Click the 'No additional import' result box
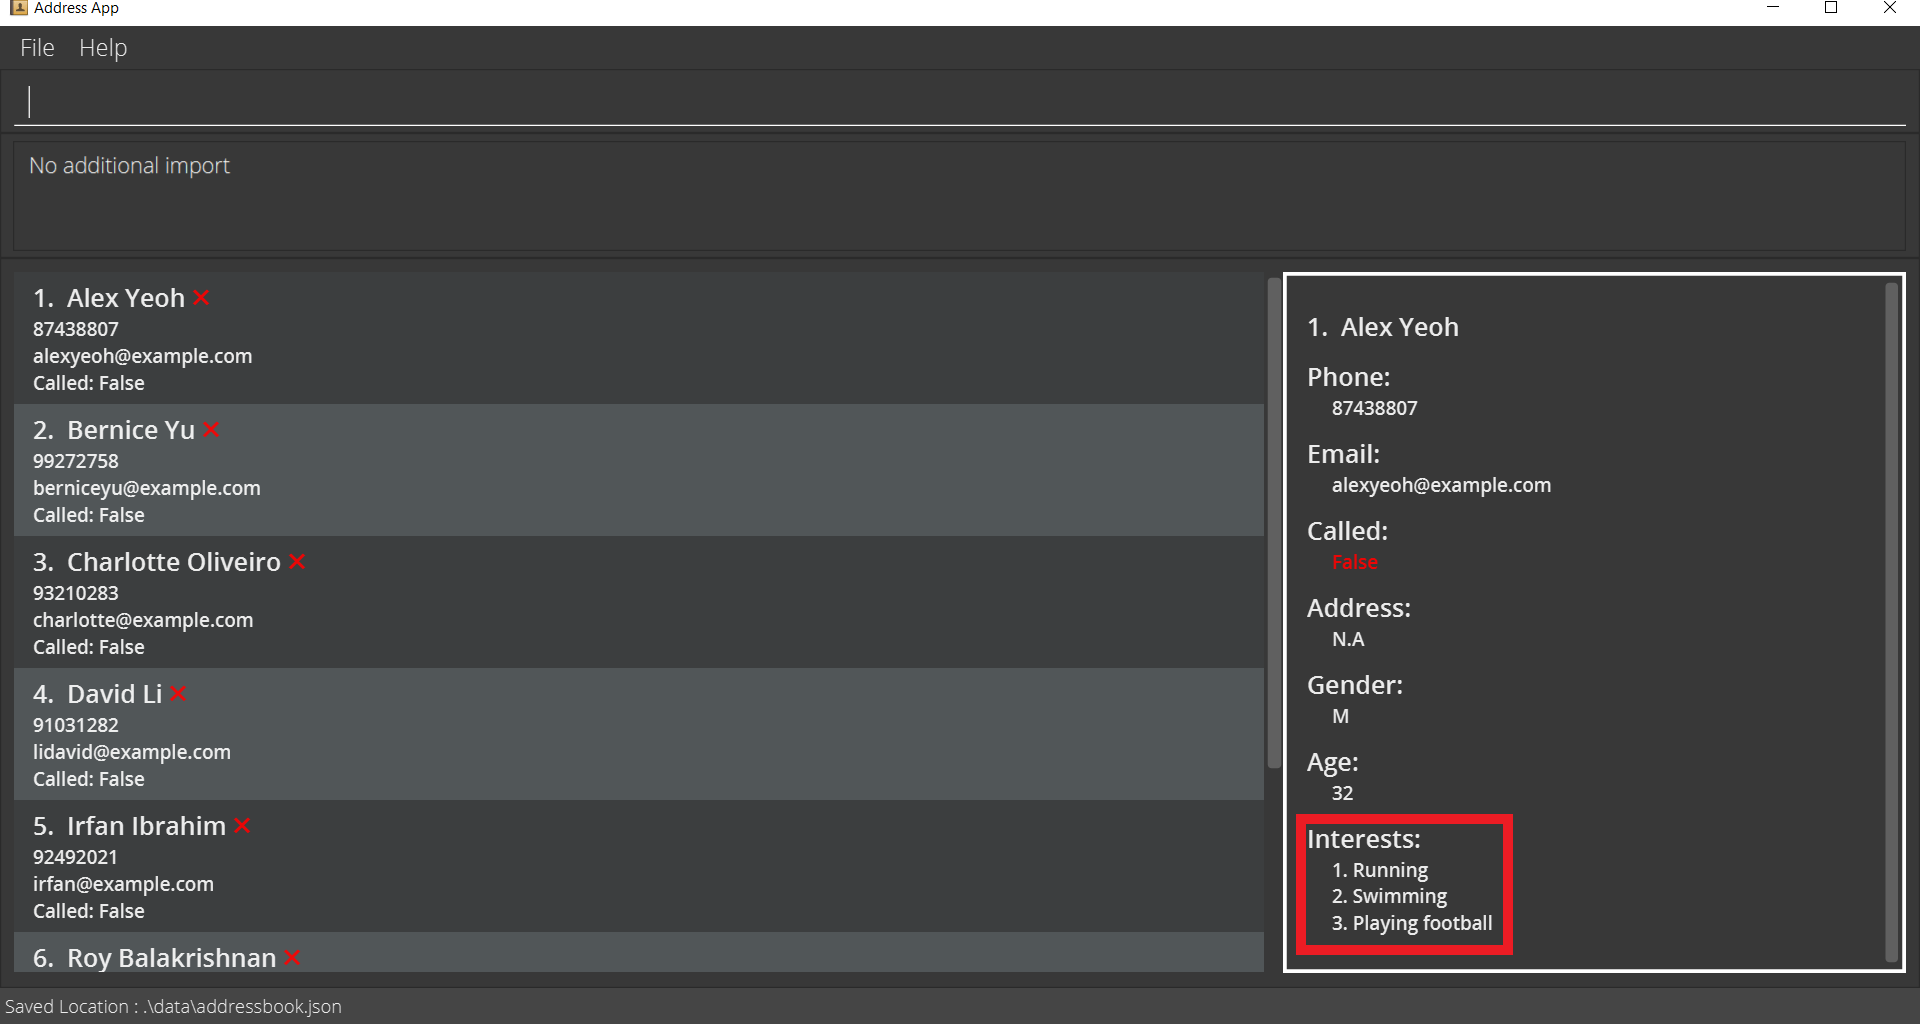Image resolution: width=1920 pixels, height=1024 pixels. [x=958, y=195]
